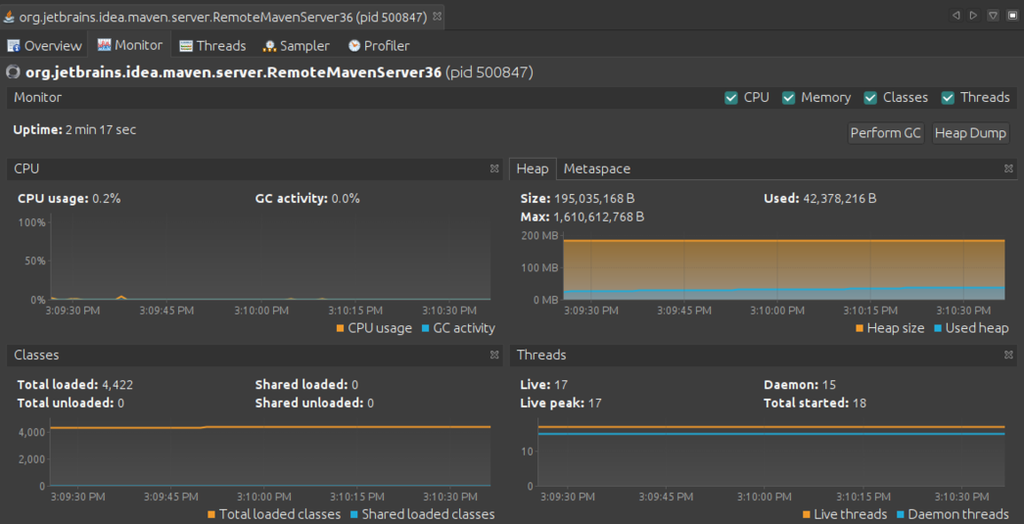The width and height of the screenshot is (1024, 524).
Task: Maximize the editor window icon
Action: (x=1011, y=16)
